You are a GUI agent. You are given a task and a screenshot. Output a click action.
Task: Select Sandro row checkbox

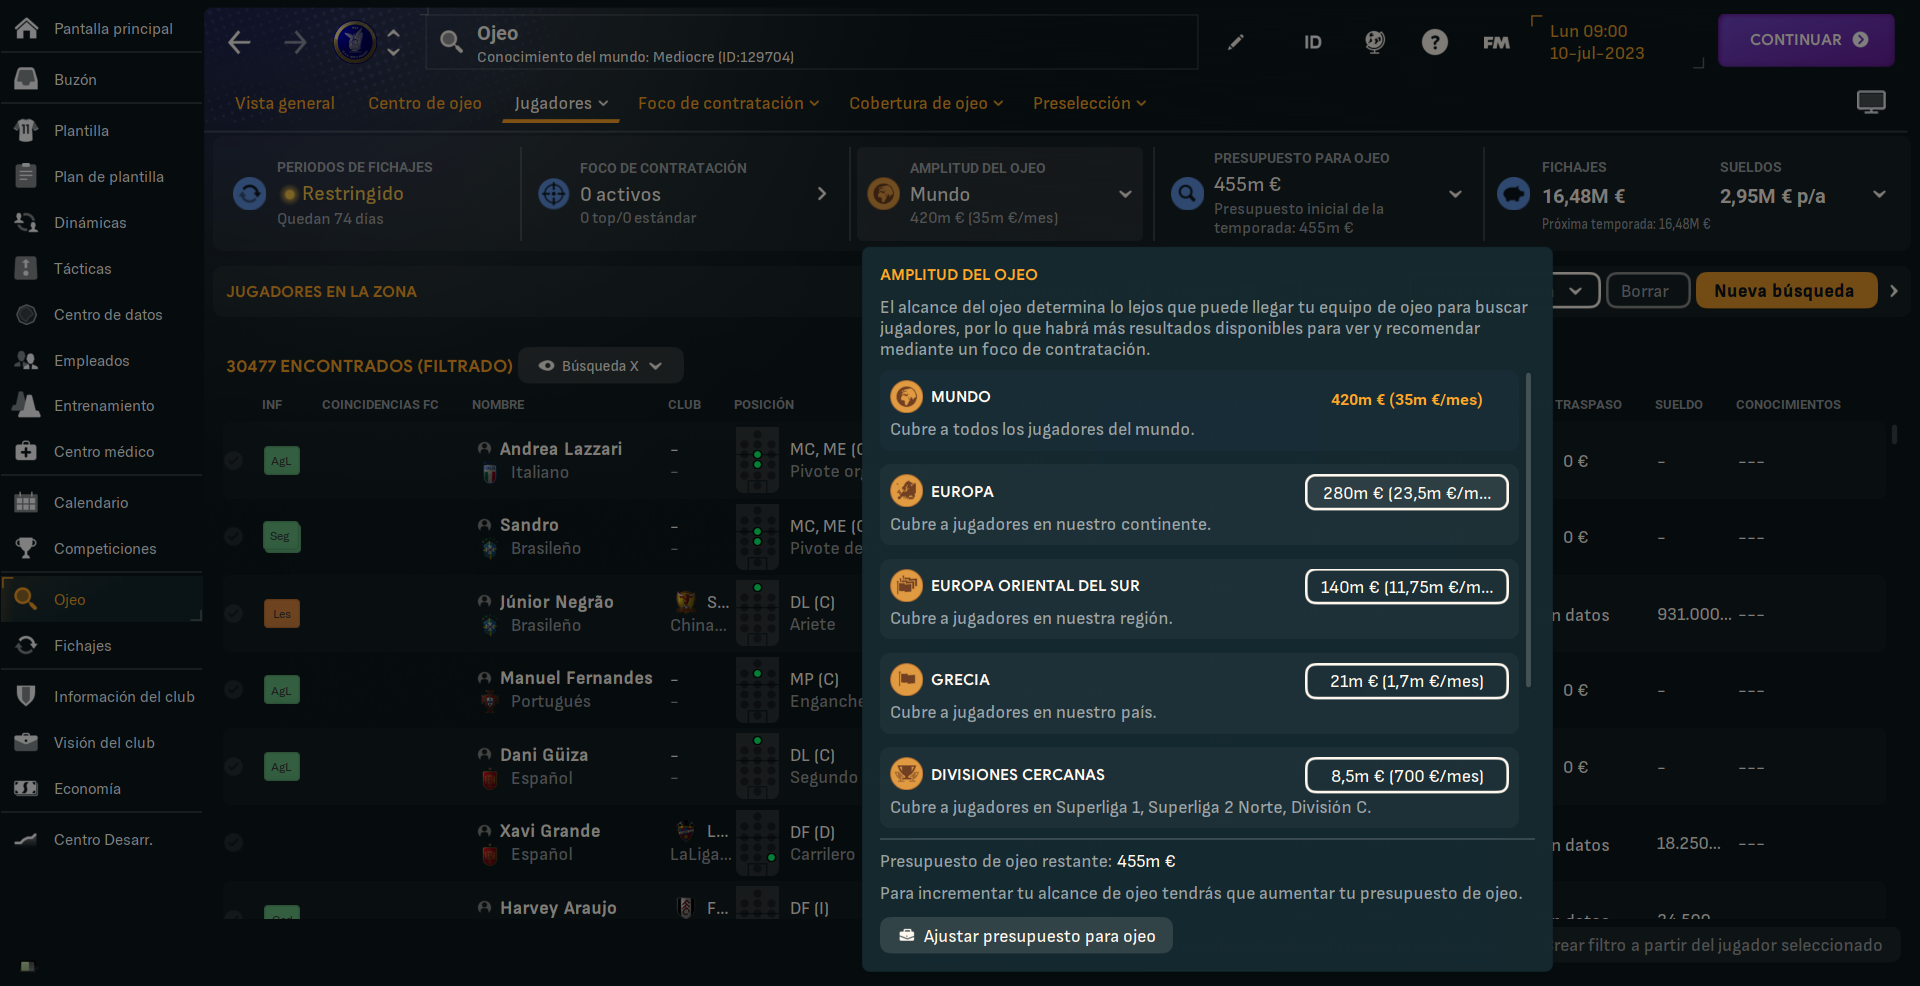pos(234,537)
